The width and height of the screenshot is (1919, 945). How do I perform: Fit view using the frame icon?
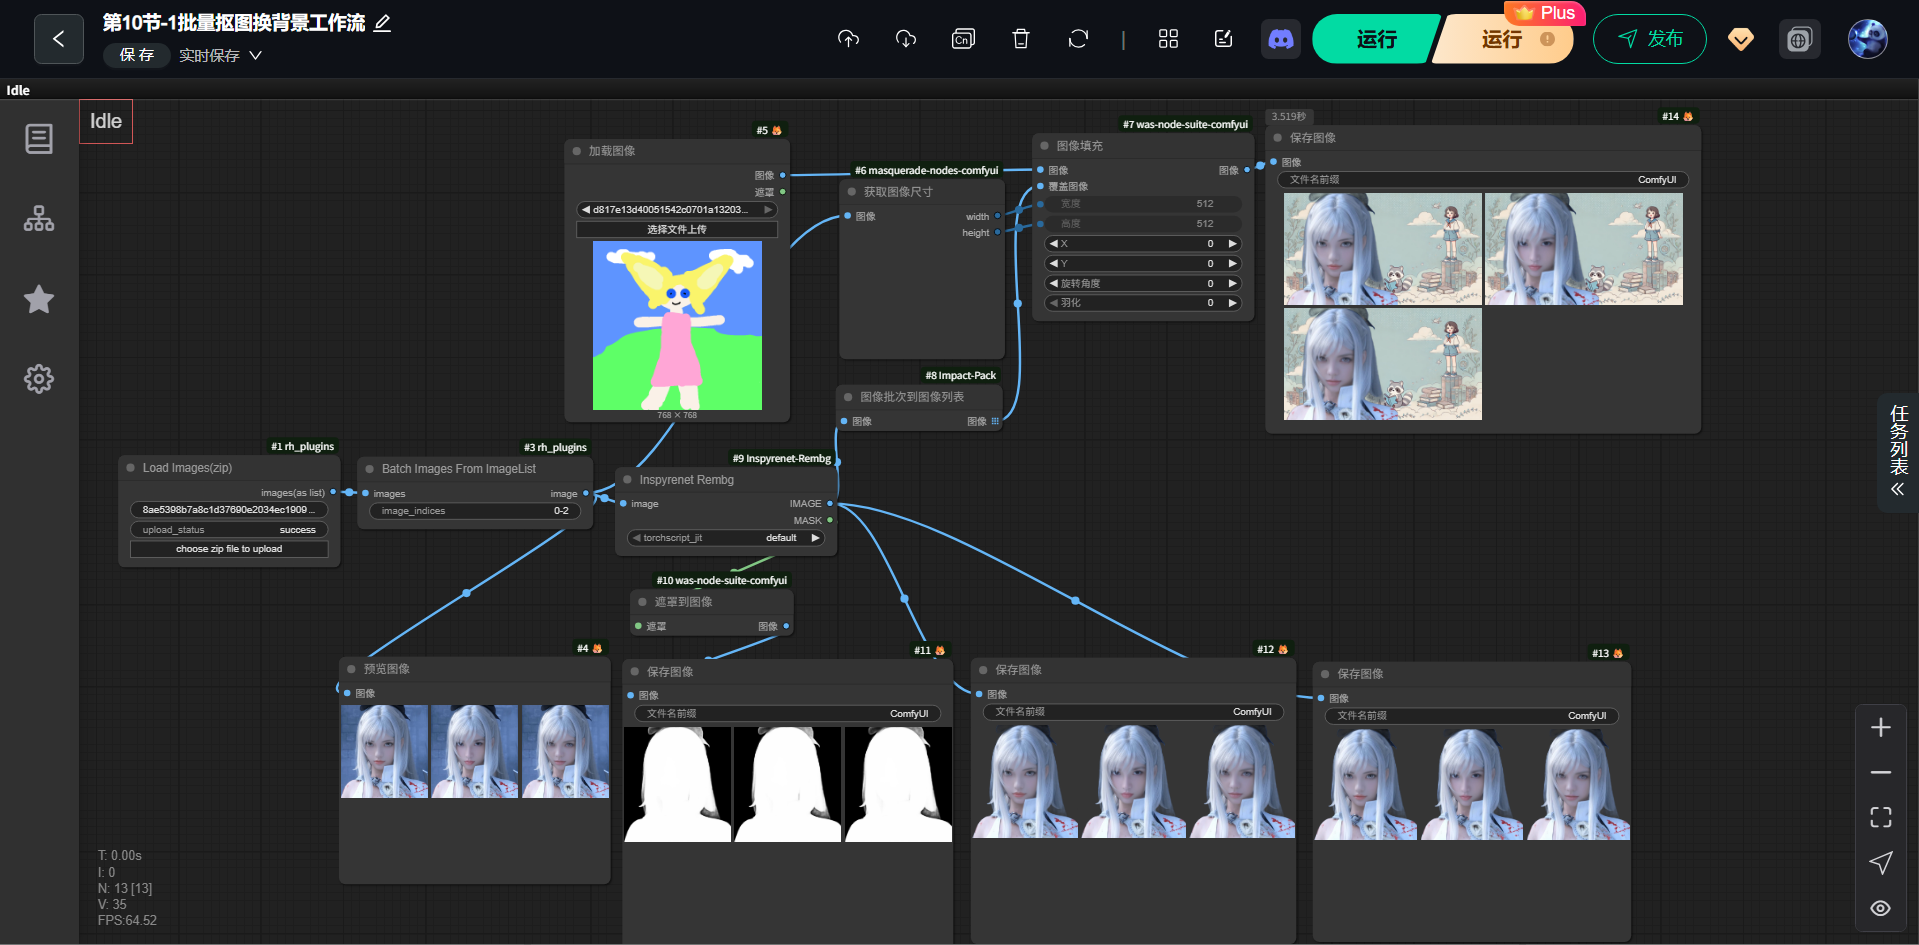click(x=1881, y=818)
